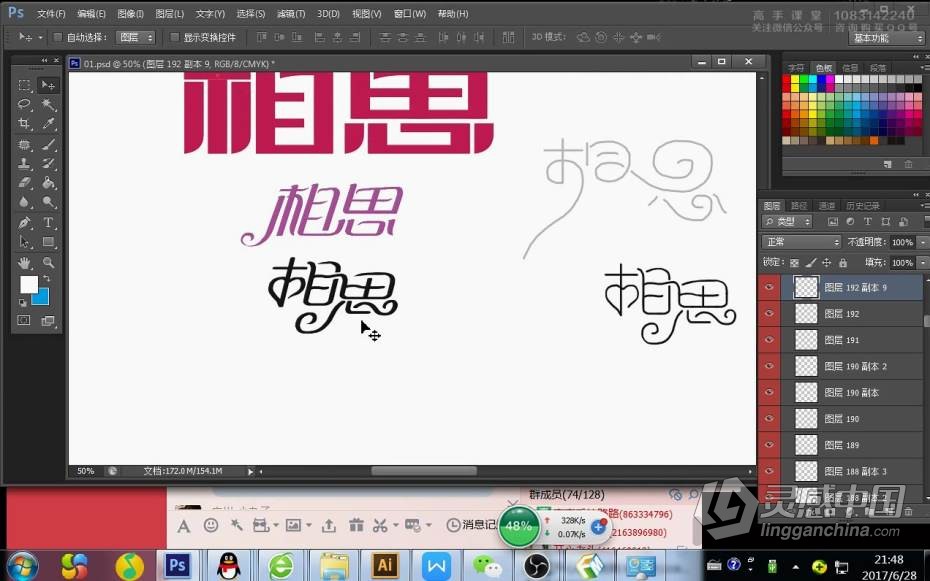Image resolution: width=930 pixels, height=581 pixels.
Task: Open QQ image send dropdown arrow
Action: 308,525
